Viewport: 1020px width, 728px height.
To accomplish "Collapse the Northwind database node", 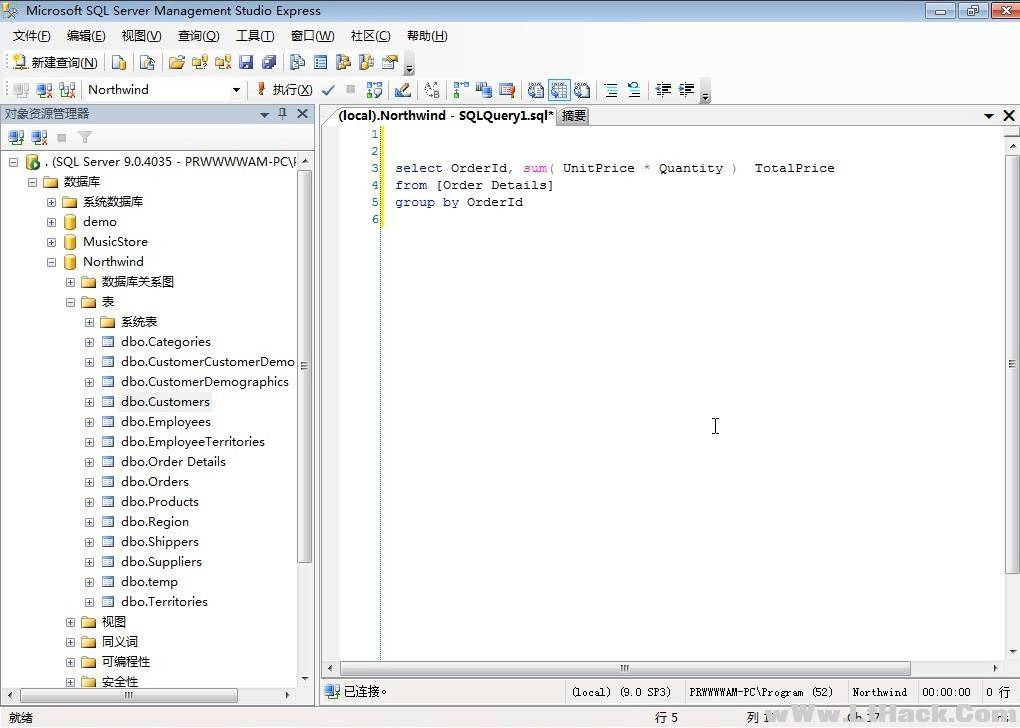I will point(51,262).
